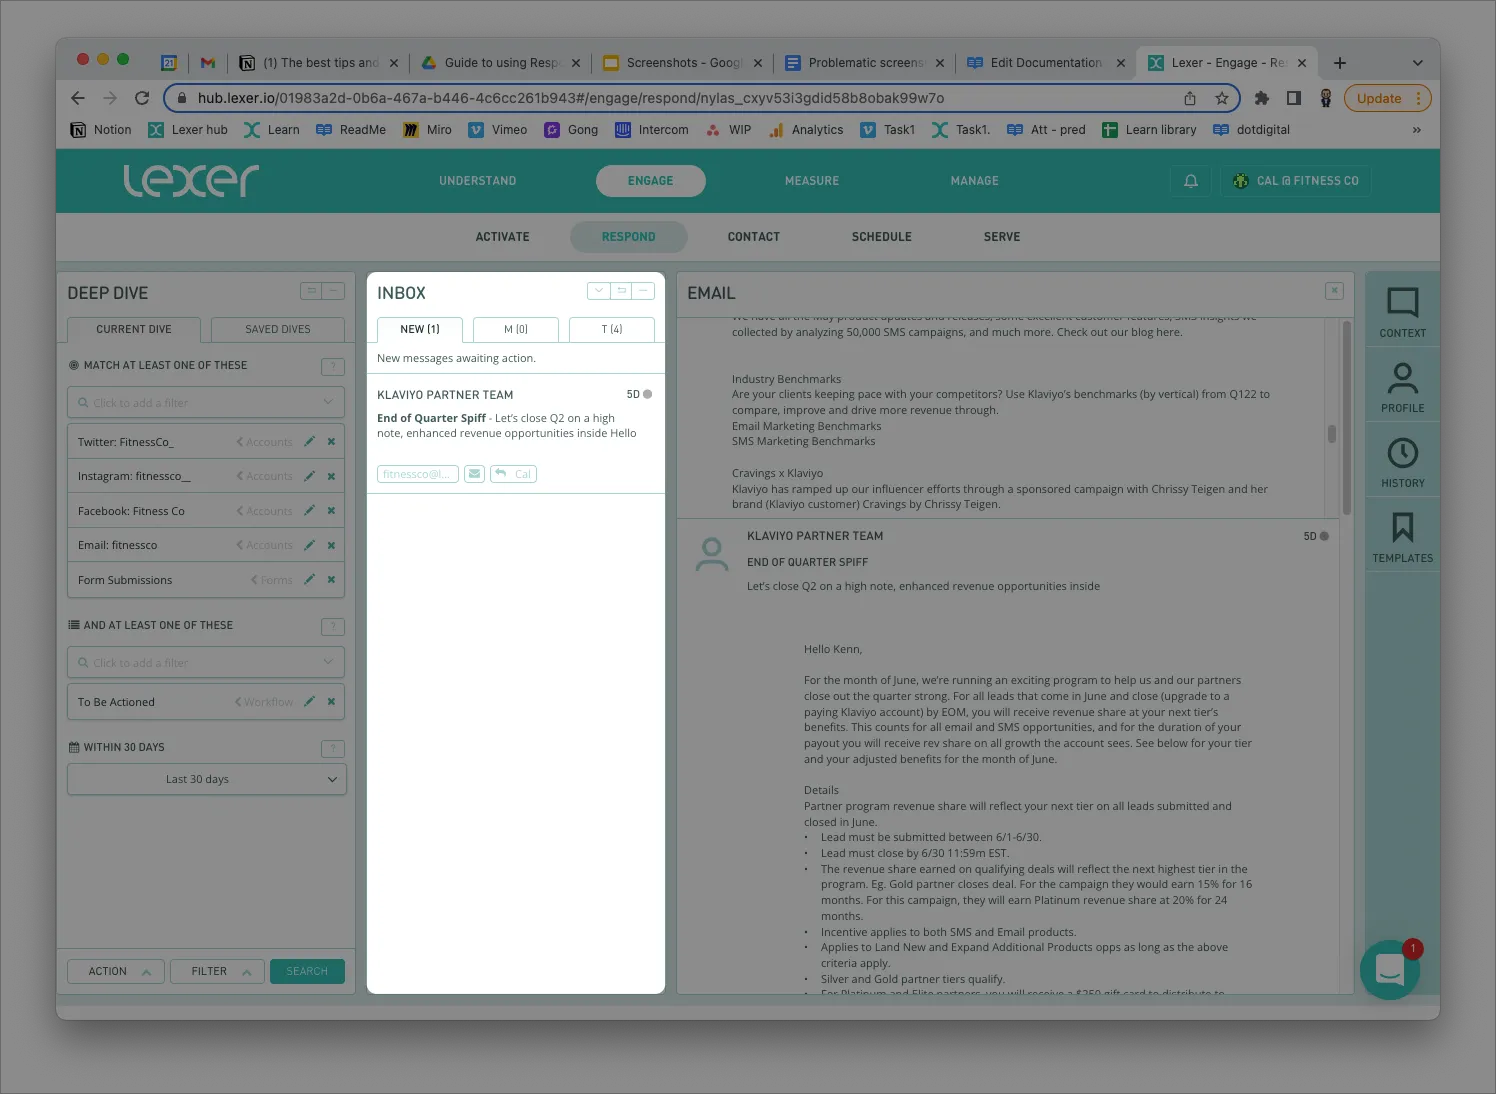The image size is (1496, 1094).
Task: Open the NEW (1) inbox tab
Action: pos(420,329)
